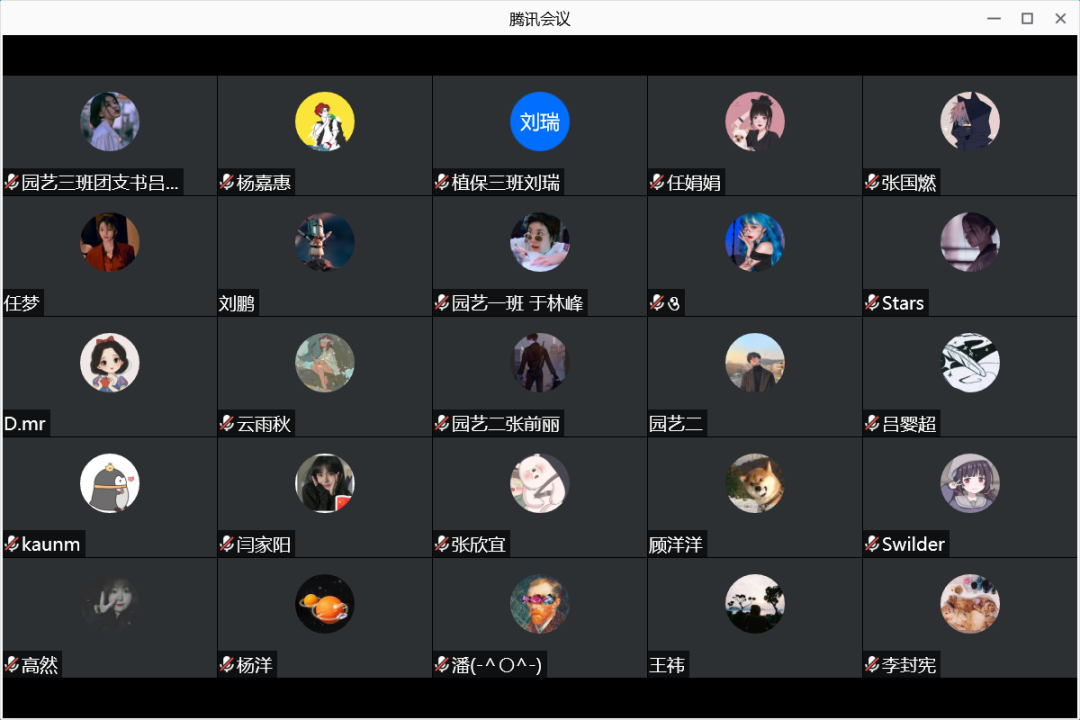Click the muted mic icon next to 任娟娟

656,183
